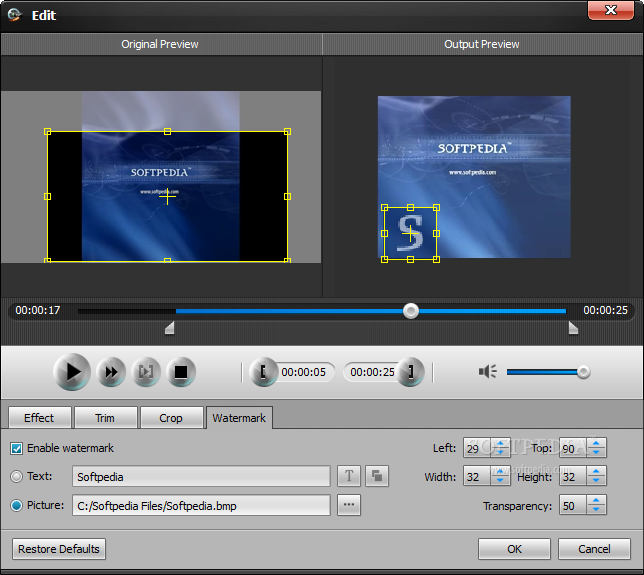The image size is (644, 575).
Task: Decrease the Top value with down arrow
Action: pyautogui.click(x=596, y=452)
